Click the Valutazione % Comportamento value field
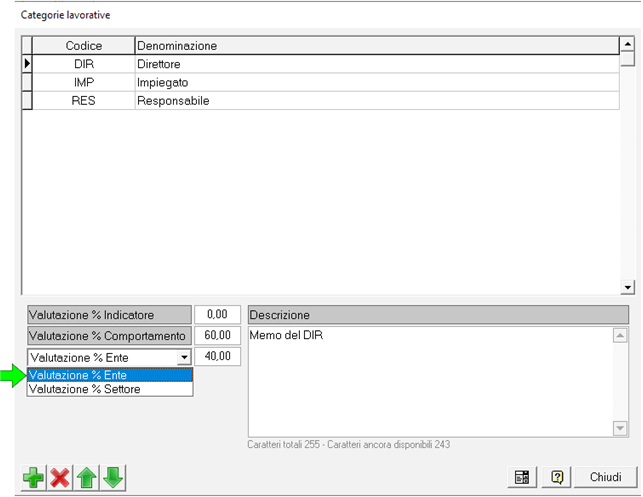 point(217,336)
